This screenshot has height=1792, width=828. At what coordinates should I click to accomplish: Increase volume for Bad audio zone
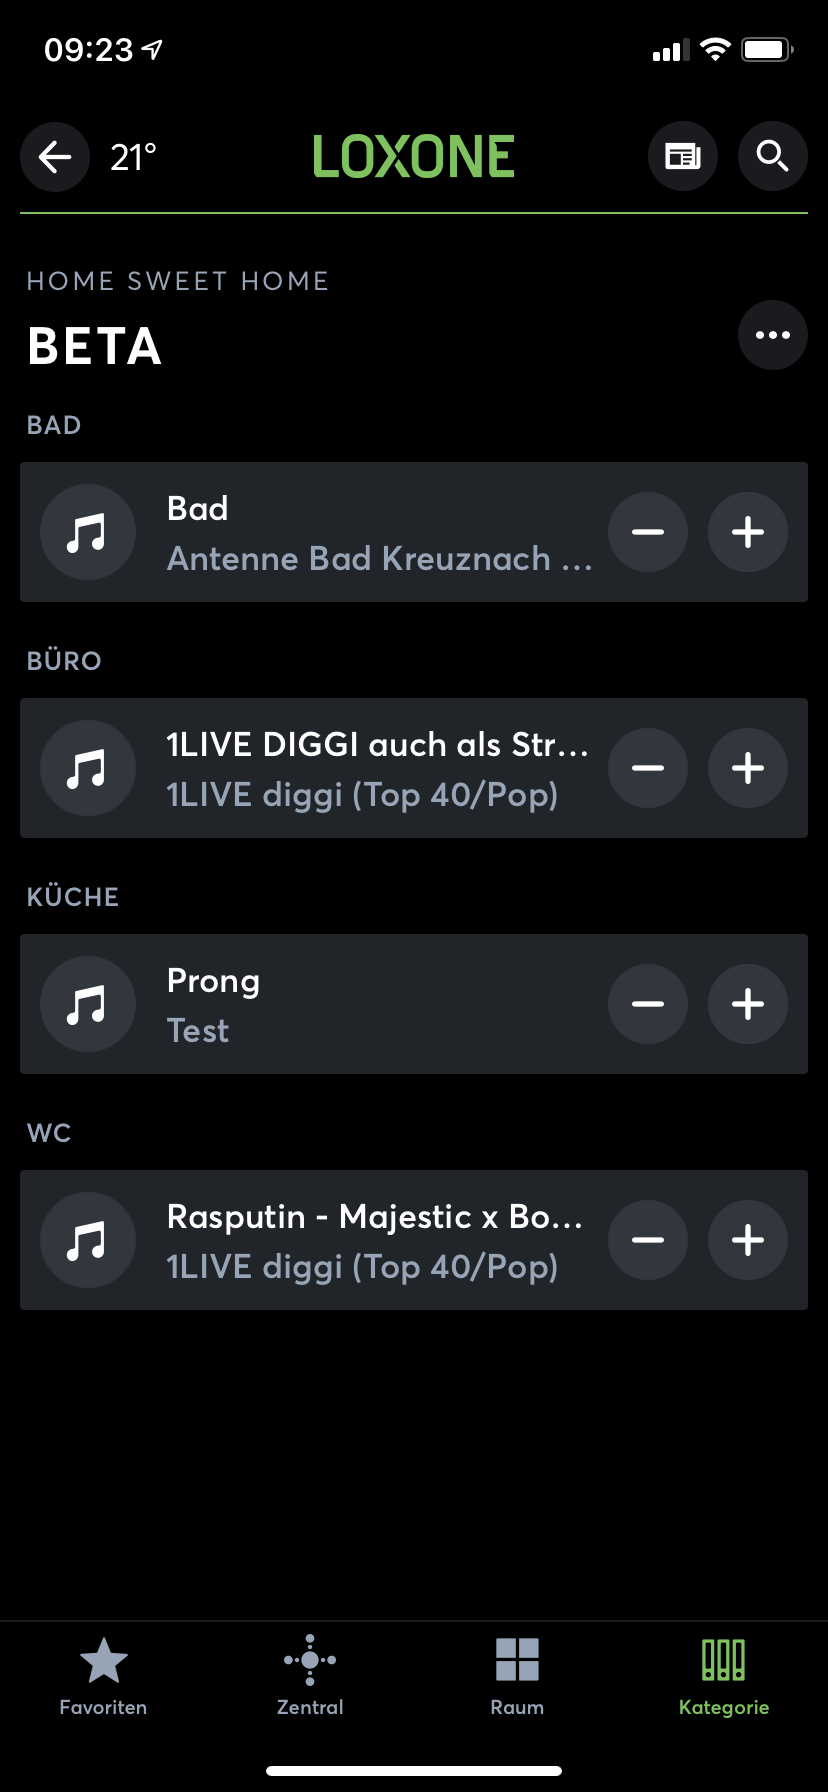pos(748,532)
